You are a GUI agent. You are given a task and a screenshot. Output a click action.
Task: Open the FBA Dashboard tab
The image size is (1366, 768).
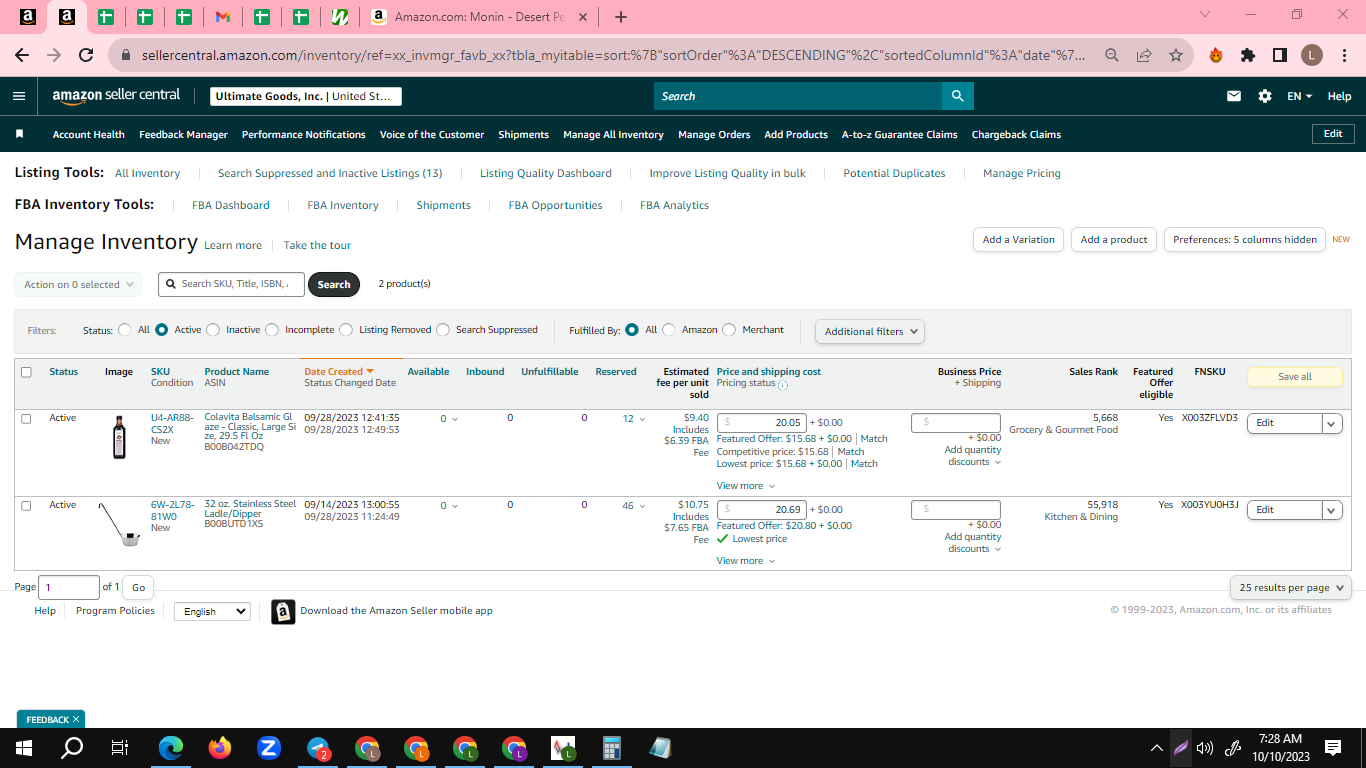click(x=231, y=205)
